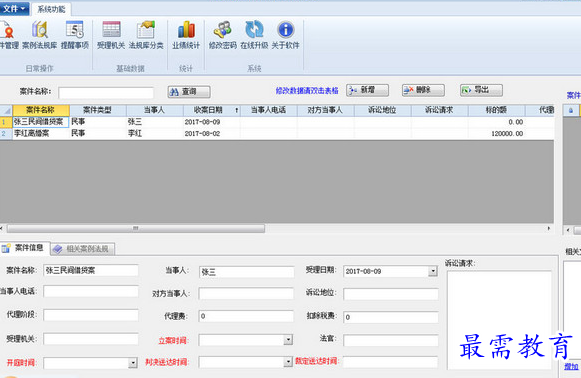This screenshot has width=581, height=378.
Task: Click the 新增 add button
Action: coord(368,90)
